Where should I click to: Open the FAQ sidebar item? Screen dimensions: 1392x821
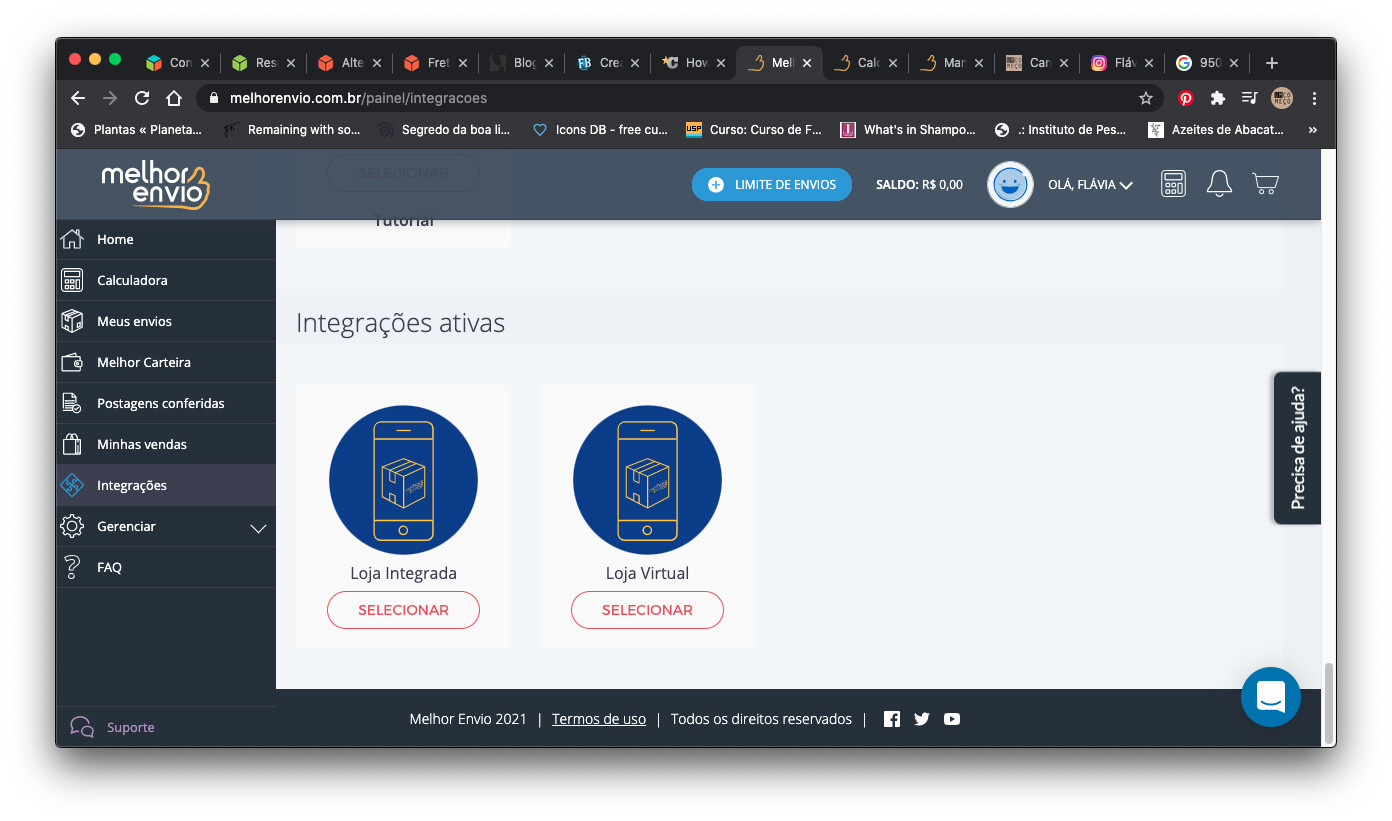coord(165,567)
